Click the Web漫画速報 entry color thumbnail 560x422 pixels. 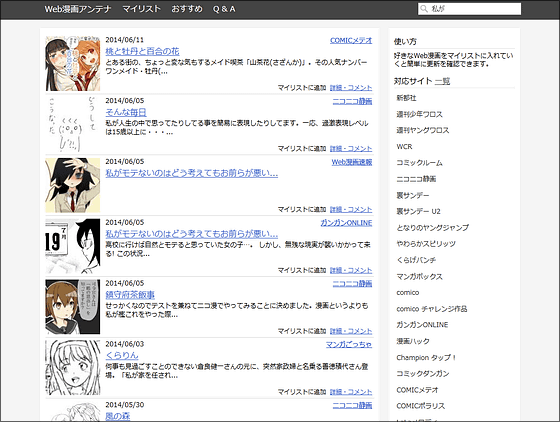coord(73,185)
